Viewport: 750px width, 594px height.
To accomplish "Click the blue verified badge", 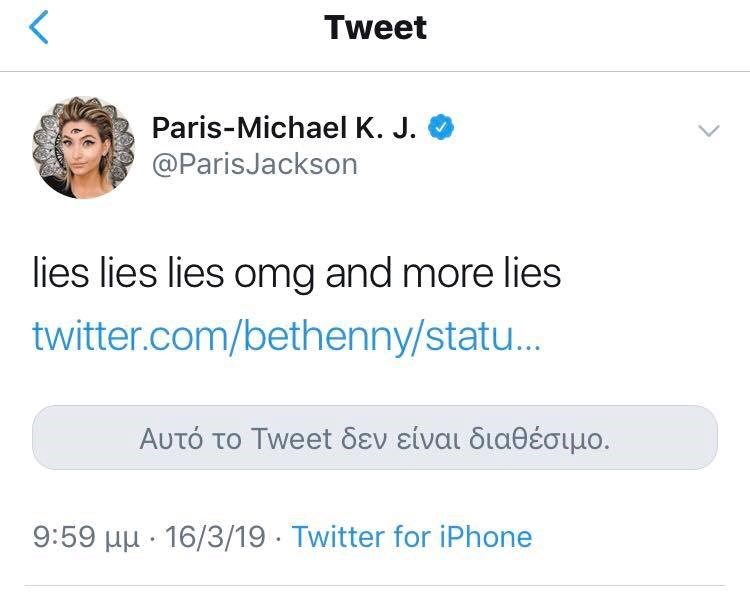I will [x=441, y=127].
